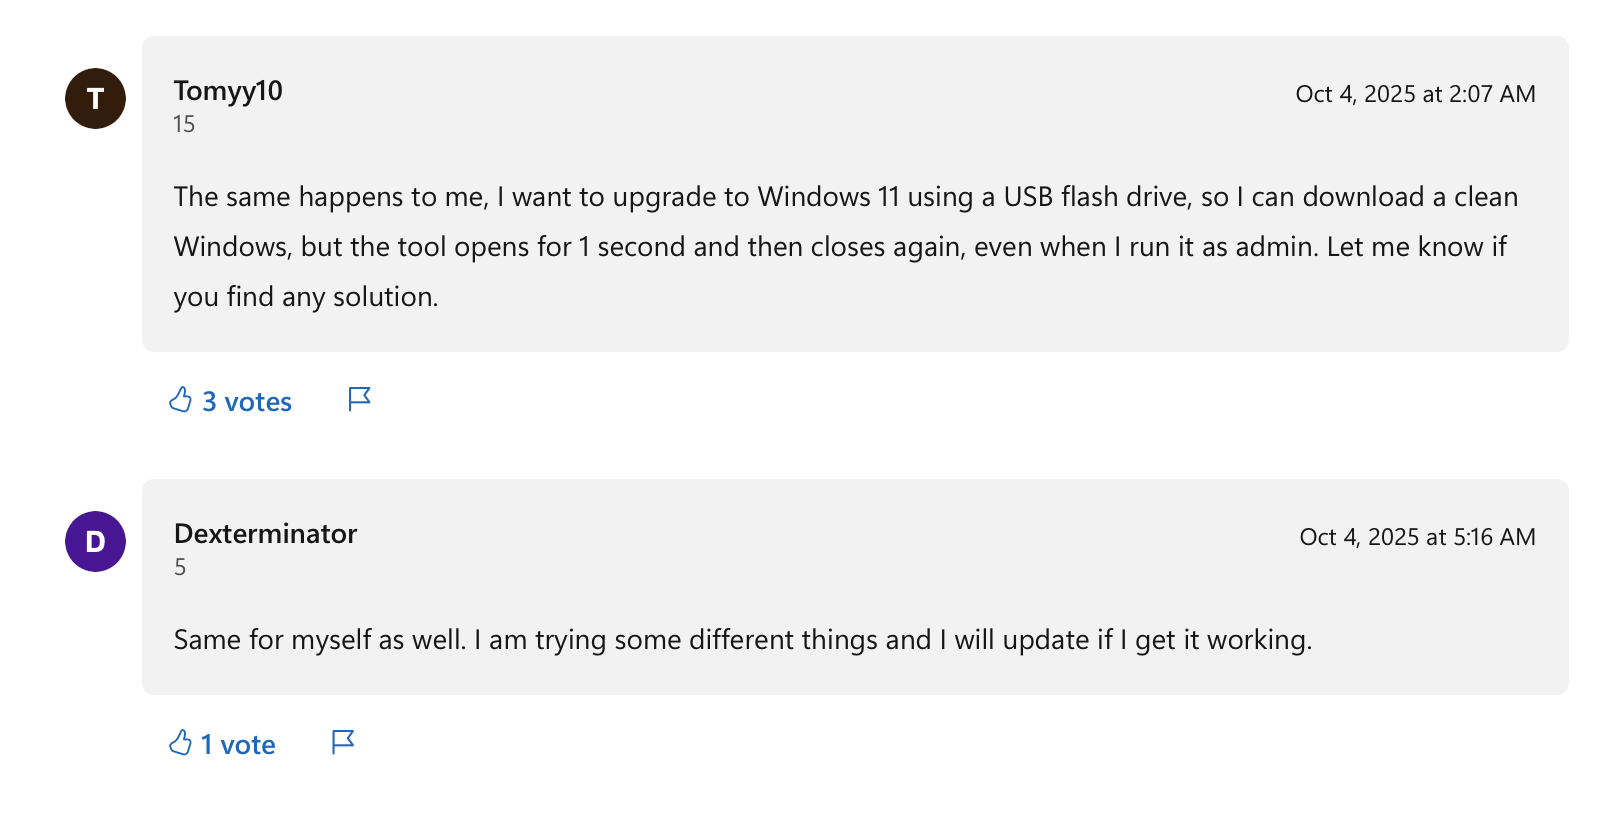Click the 3 votes label
The image size is (1616, 820).
coord(246,401)
